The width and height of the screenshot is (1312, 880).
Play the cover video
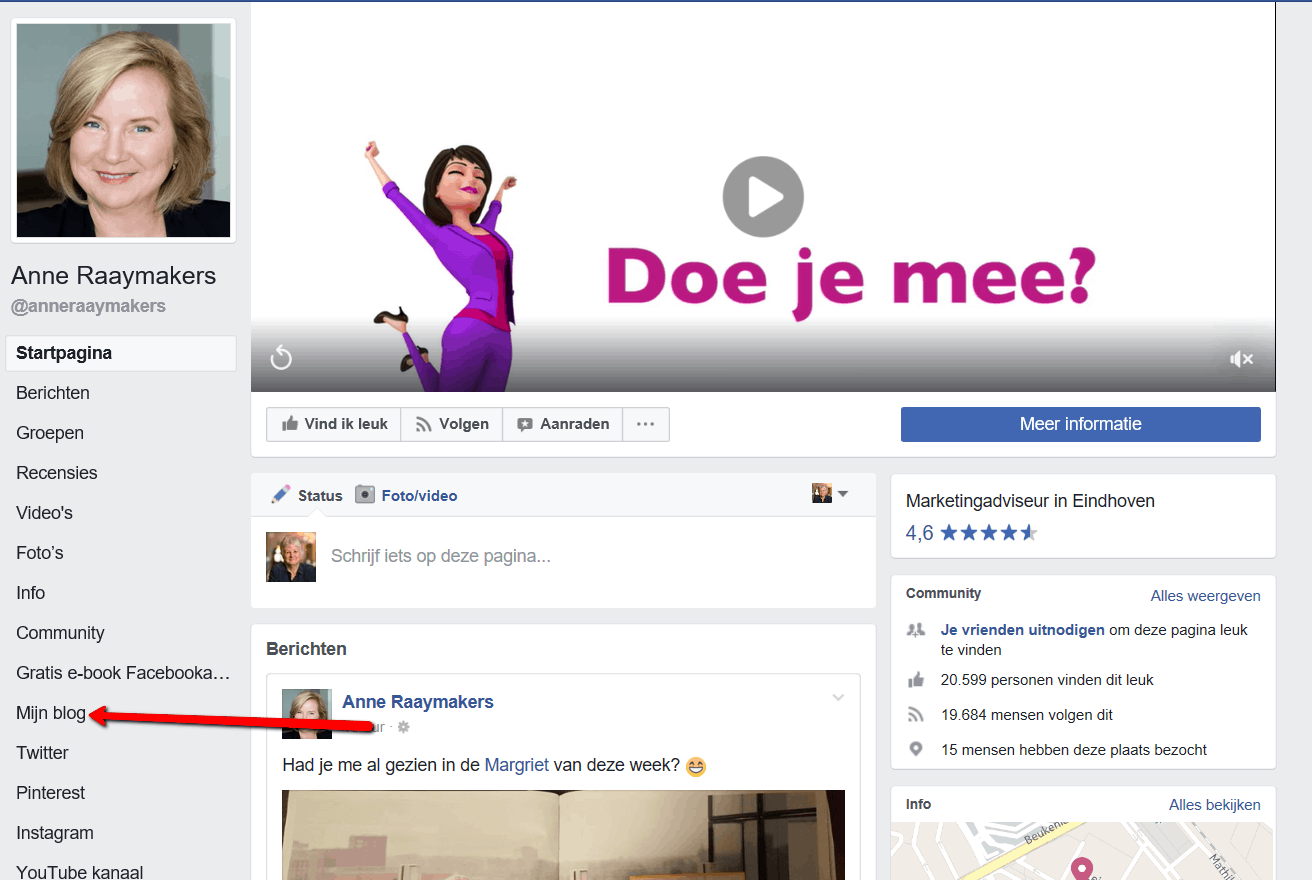click(763, 197)
